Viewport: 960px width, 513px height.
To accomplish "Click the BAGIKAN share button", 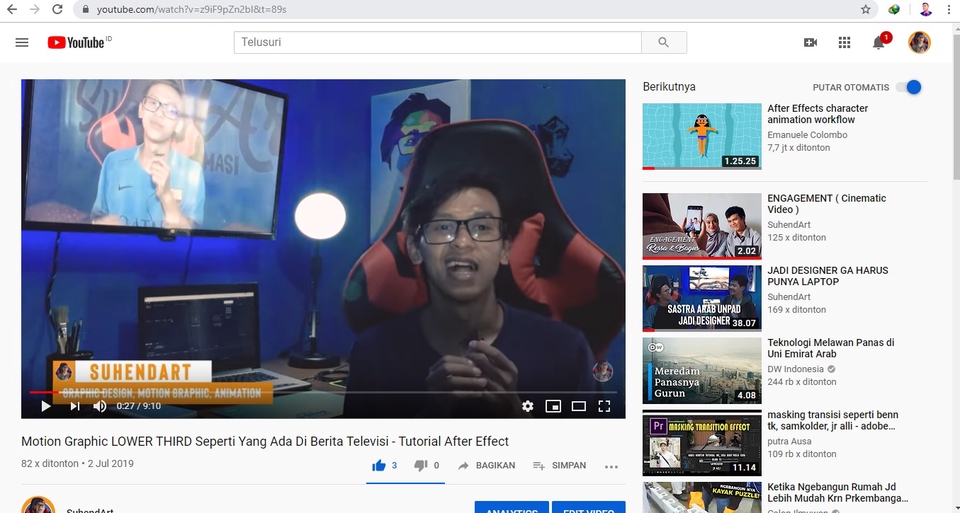I will (x=486, y=465).
